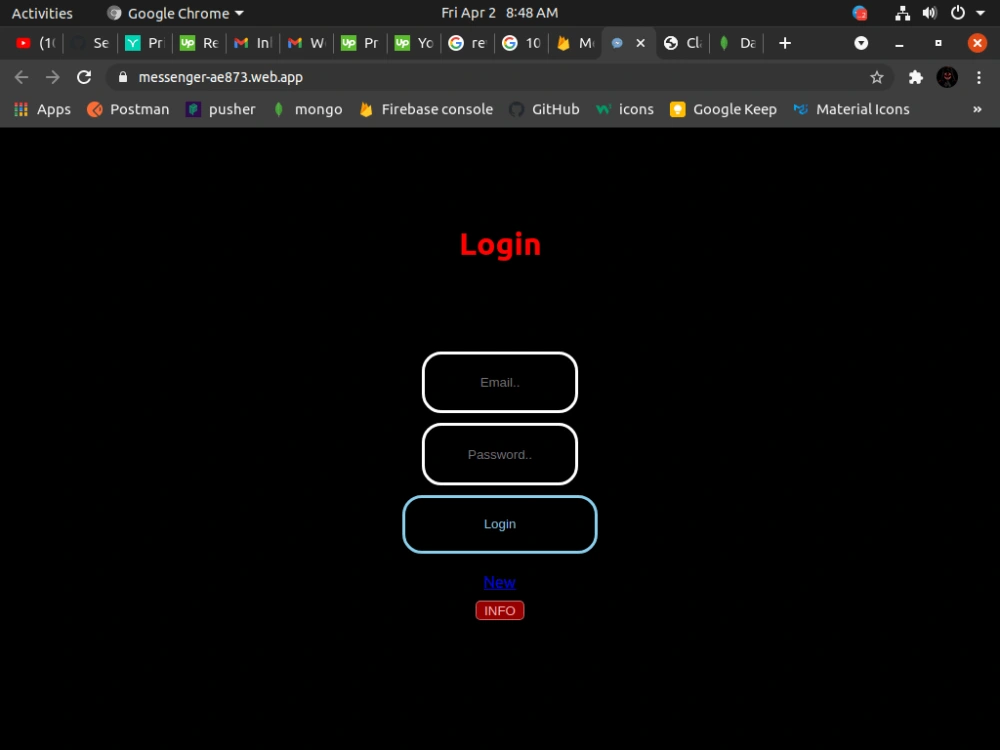Expand the system menu arrow
Screen dimensions: 1000x750
pyautogui.click(x=980, y=13)
